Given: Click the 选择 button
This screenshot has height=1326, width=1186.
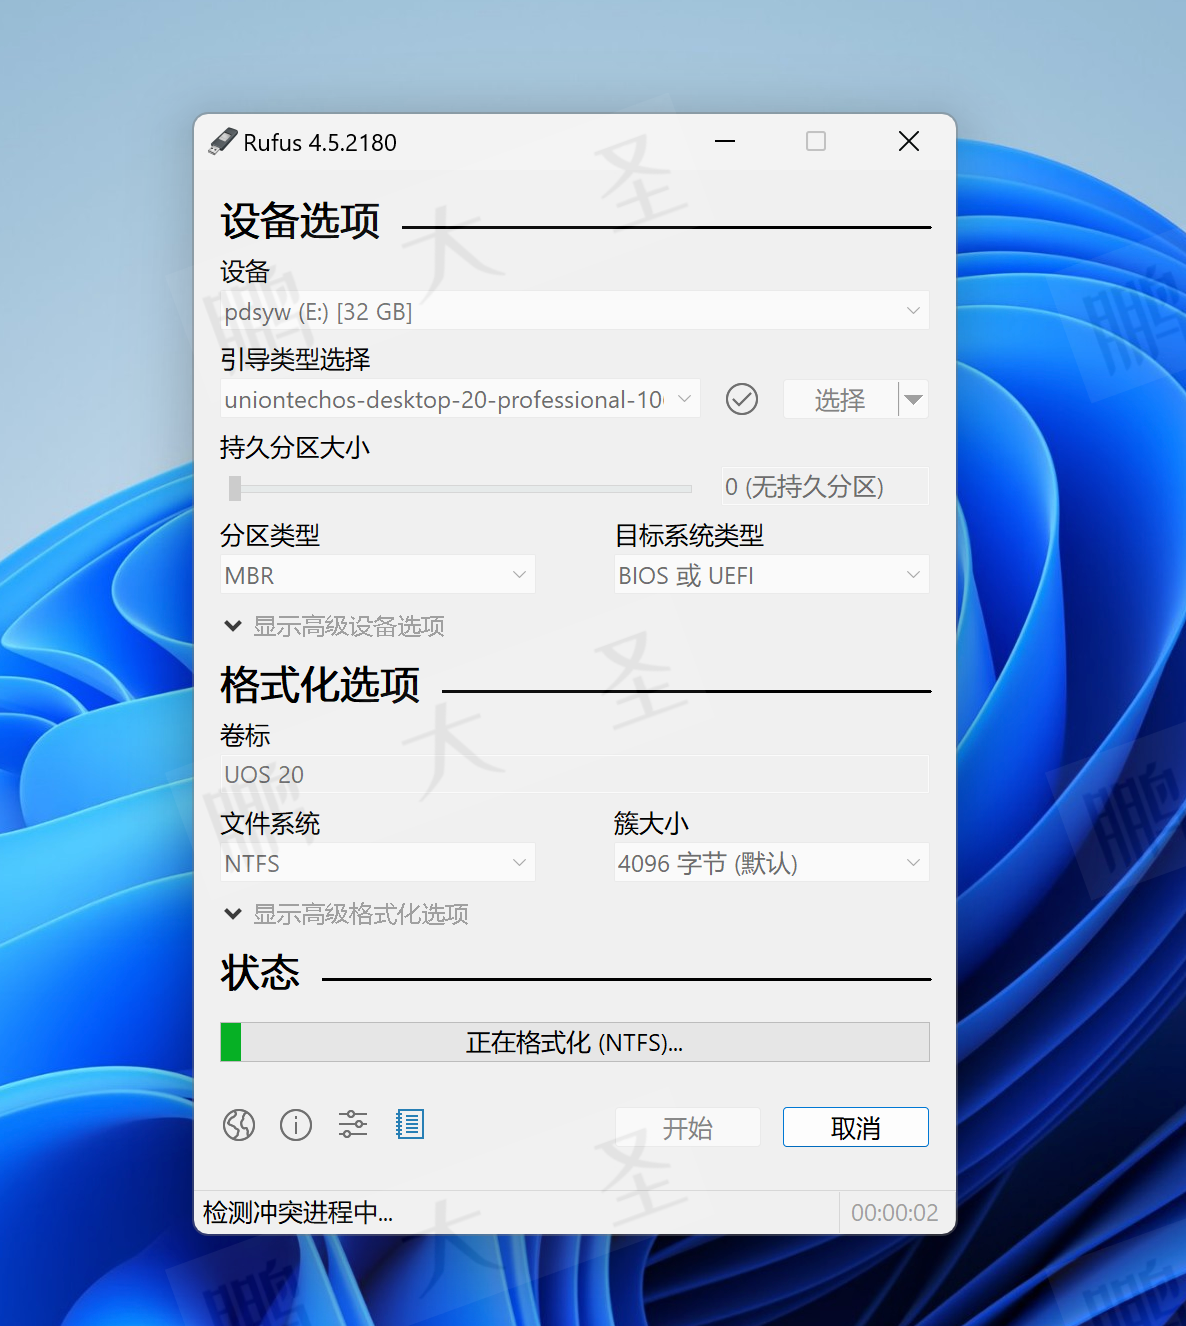Looking at the screenshot, I should (840, 400).
